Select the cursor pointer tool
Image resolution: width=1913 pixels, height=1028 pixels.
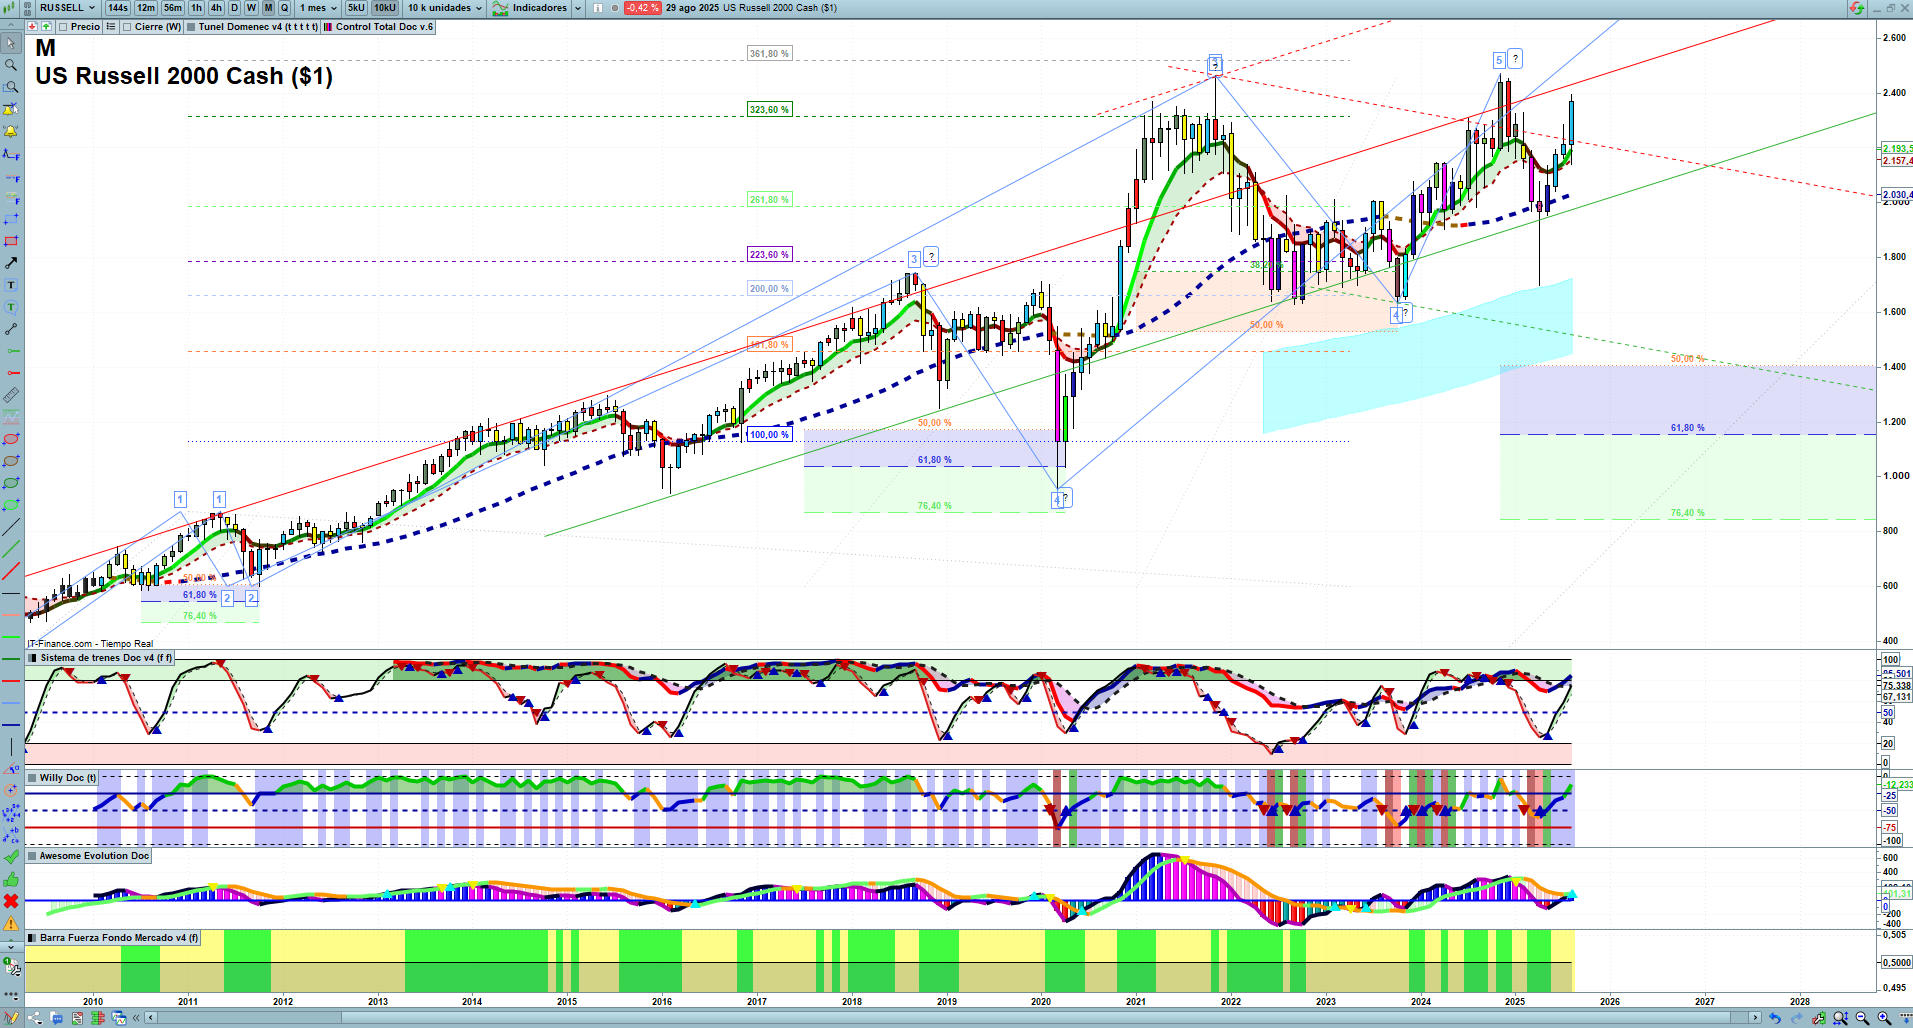coord(11,43)
